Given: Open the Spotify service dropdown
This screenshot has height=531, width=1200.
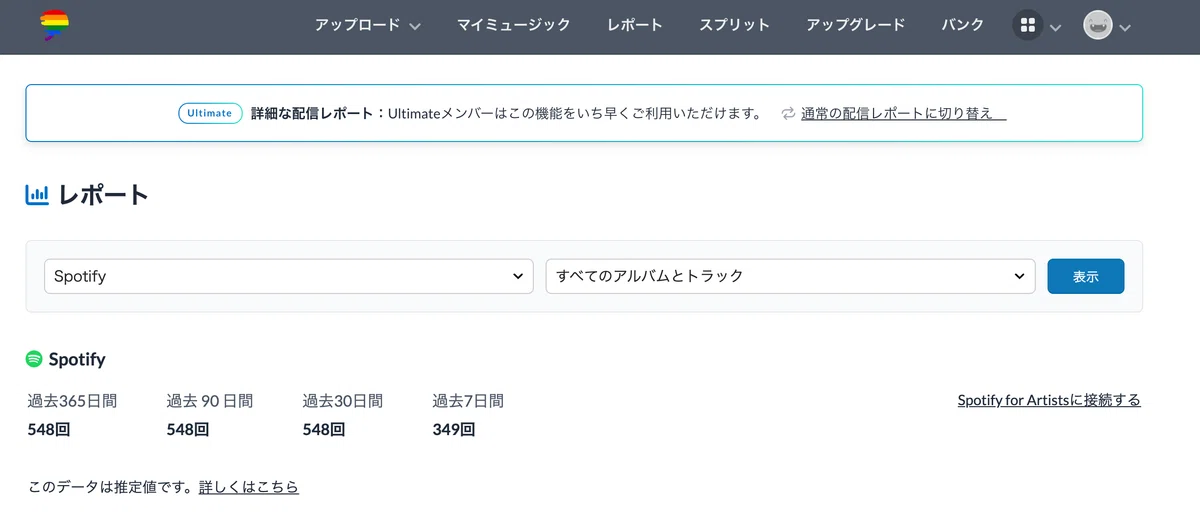Looking at the screenshot, I should [x=289, y=276].
